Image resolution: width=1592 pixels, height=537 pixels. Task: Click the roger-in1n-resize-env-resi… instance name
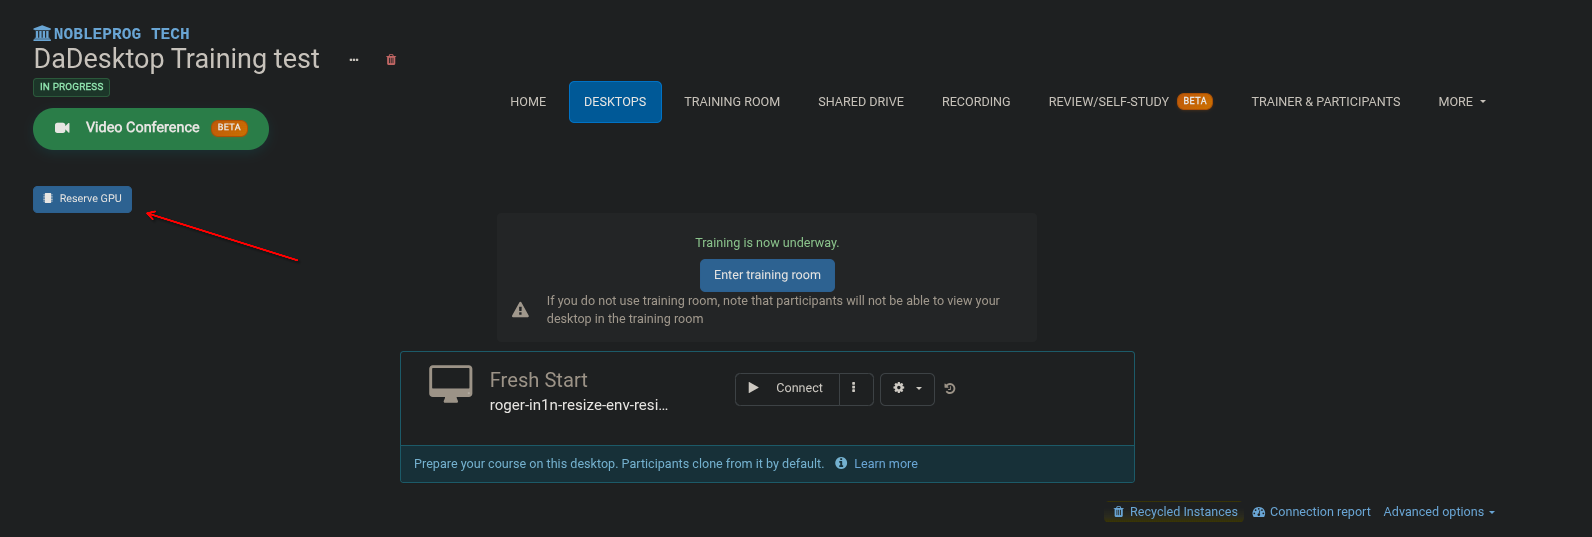point(578,405)
